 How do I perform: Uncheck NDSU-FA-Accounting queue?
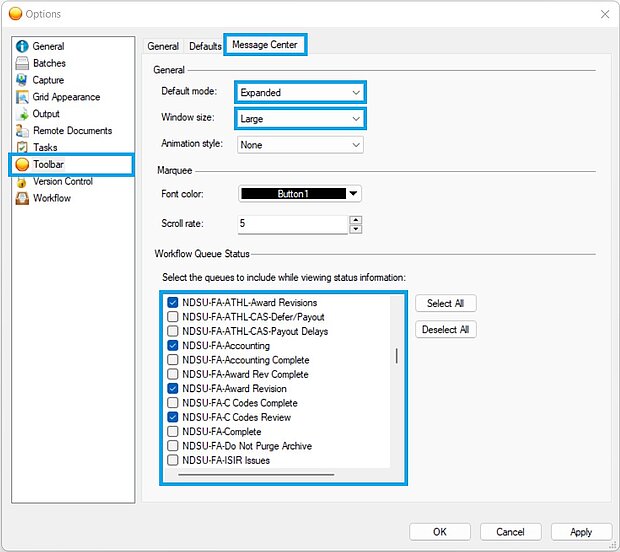[172, 346]
